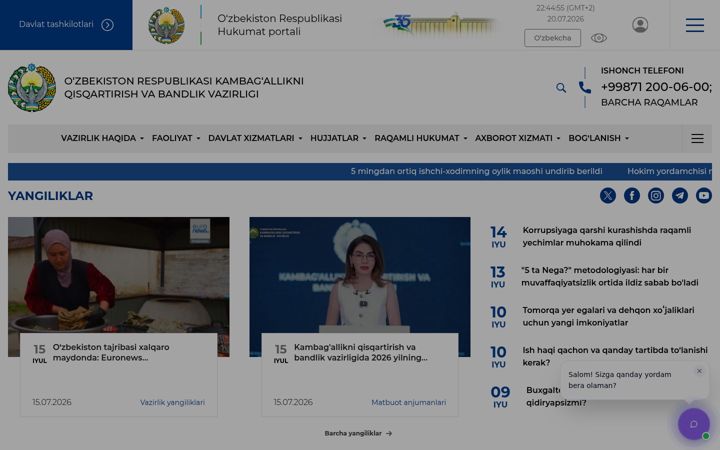Open headline O'zbekiston tajribasi xalqaro maydonda
720x450 pixels.
coord(111,353)
